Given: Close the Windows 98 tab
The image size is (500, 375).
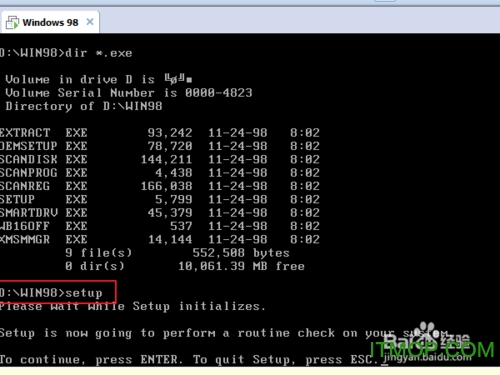Looking at the screenshot, I should tap(90, 22).
